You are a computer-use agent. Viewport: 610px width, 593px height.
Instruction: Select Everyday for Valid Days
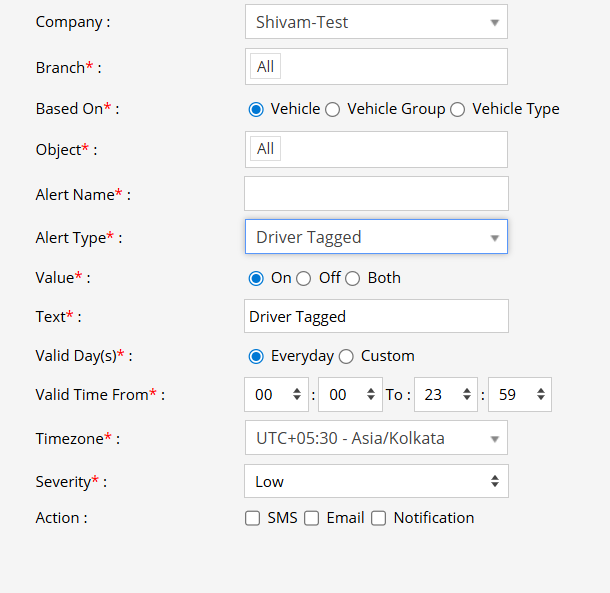click(x=256, y=356)
